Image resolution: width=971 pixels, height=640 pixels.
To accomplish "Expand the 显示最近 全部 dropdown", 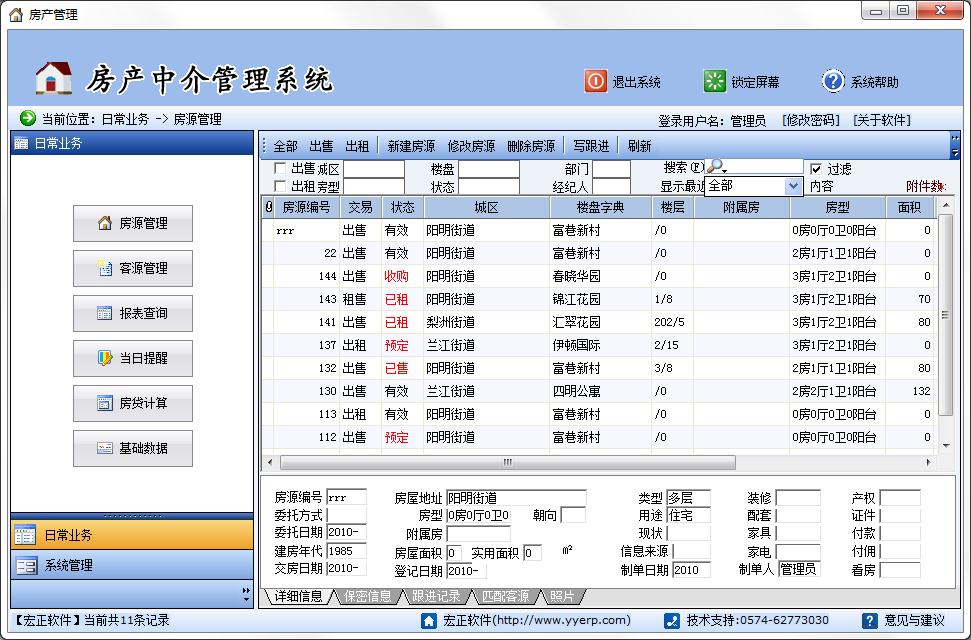I will (x=793, y=186).
